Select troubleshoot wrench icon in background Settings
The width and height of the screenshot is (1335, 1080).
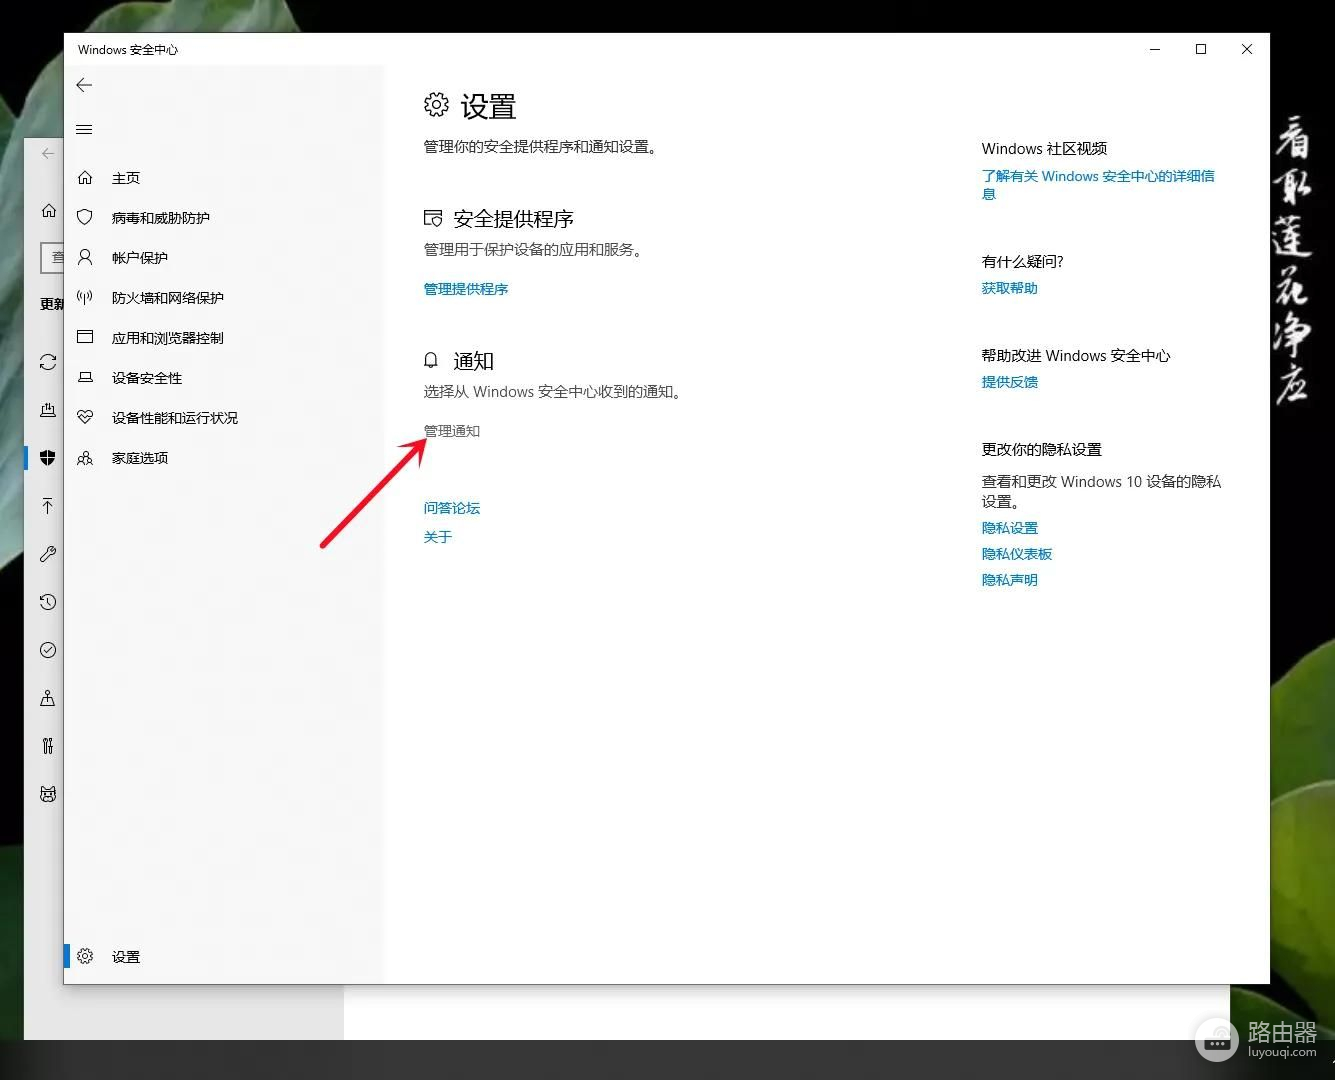(x=47, y=554)
